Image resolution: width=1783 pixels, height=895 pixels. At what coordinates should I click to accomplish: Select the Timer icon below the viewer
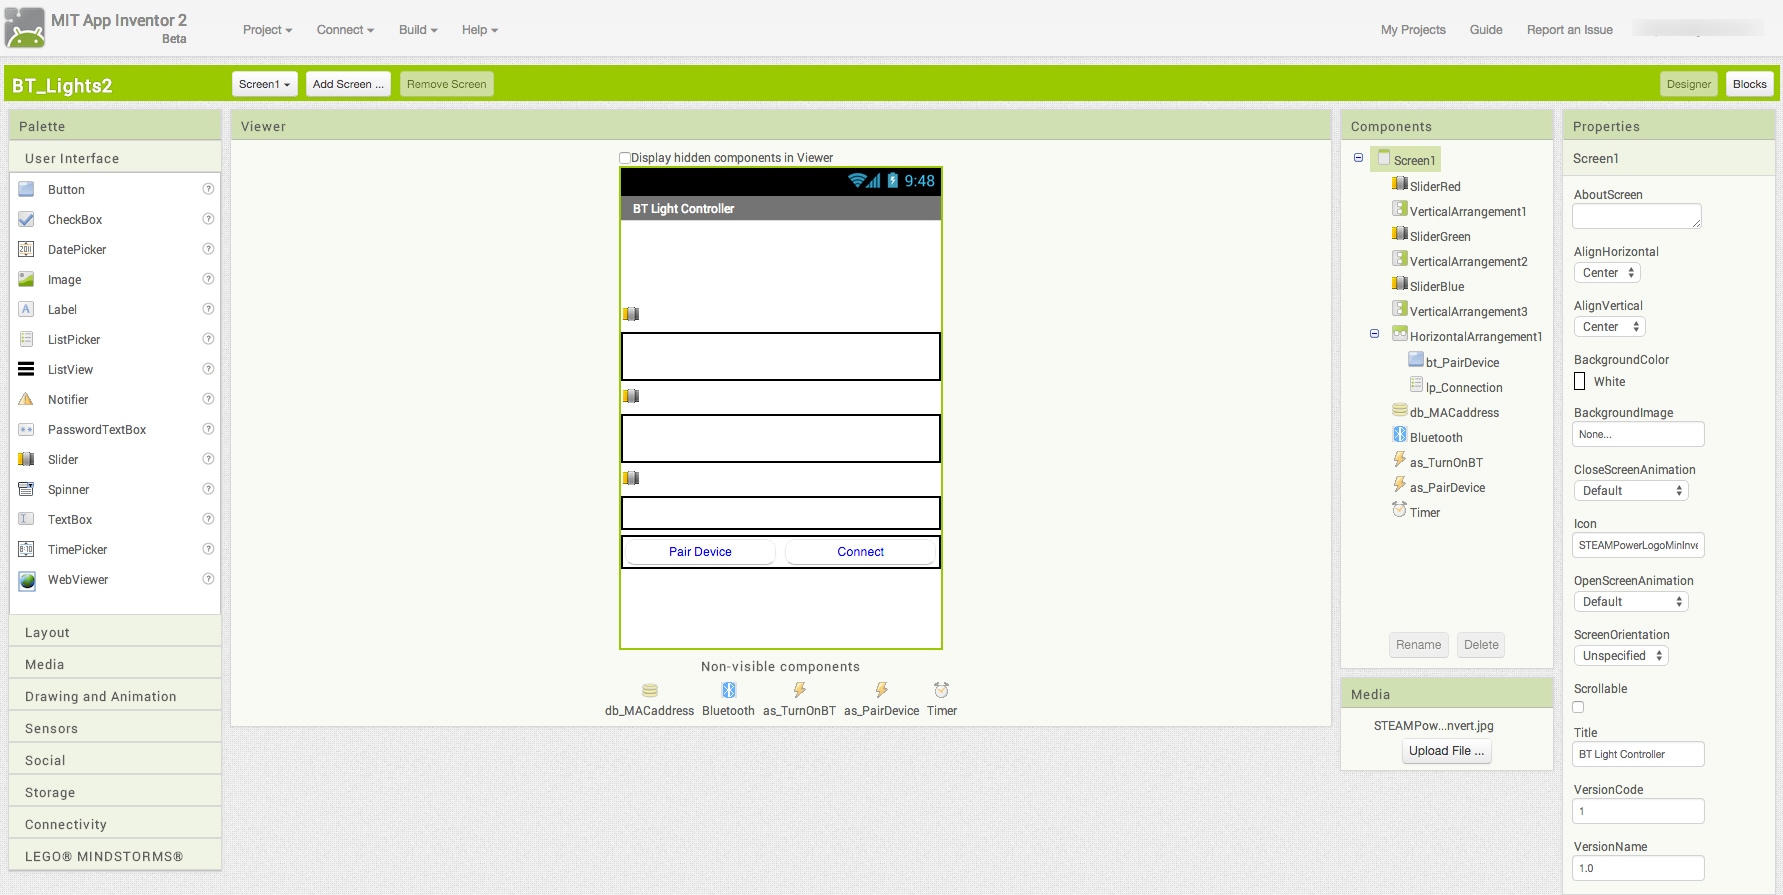point(941,690)
